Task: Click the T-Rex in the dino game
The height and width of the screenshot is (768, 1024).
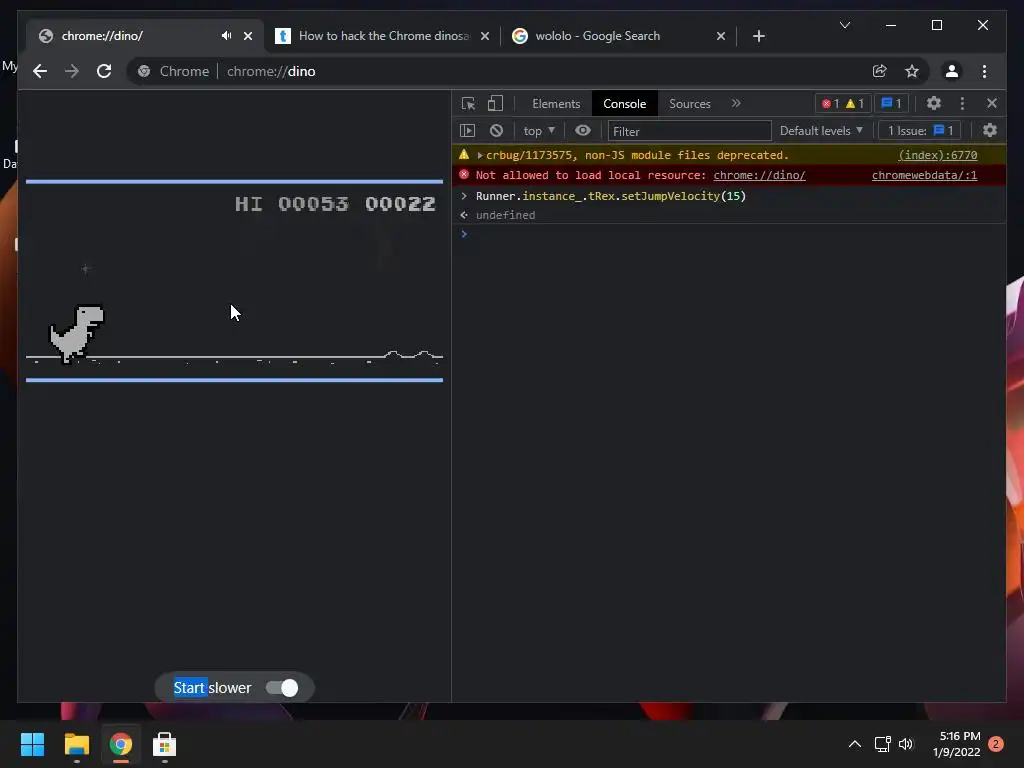Action: [x=77, y=333]
